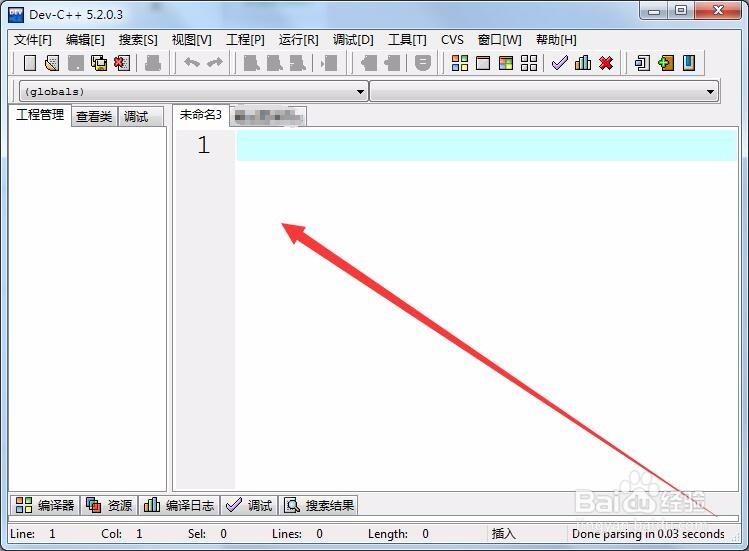Click the highlighted first line in editor
Screen dimensions: 749x551
[487, 145]
